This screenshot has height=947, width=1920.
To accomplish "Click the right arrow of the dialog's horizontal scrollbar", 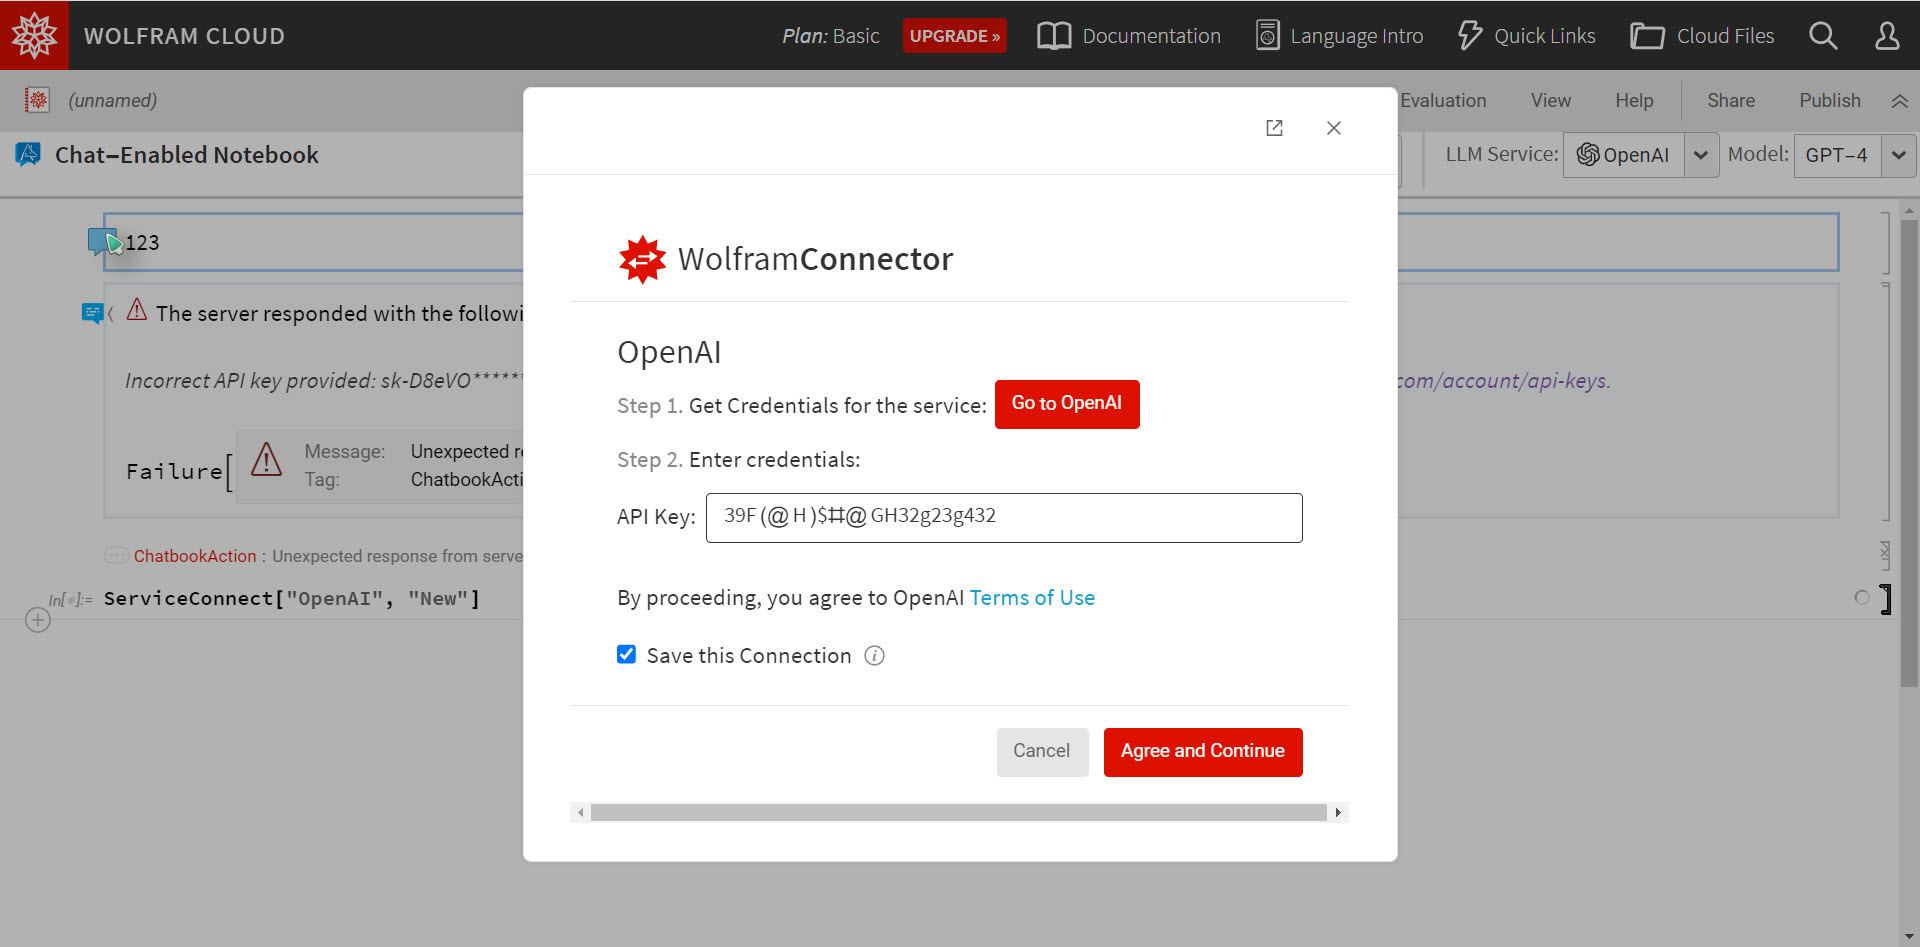I will 1338,813.
